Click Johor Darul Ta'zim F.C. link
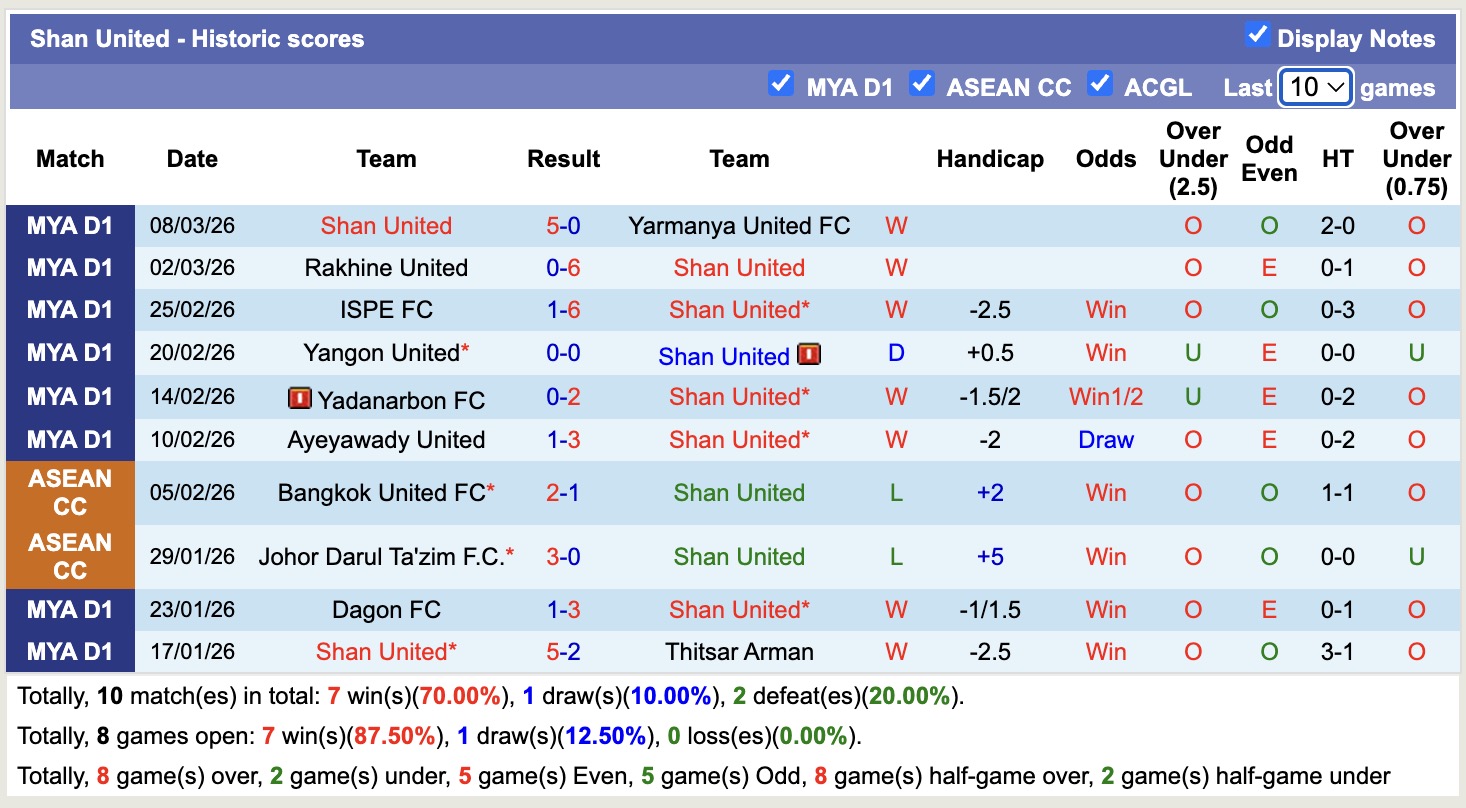 pyautogui.click(x=382, y=556)
